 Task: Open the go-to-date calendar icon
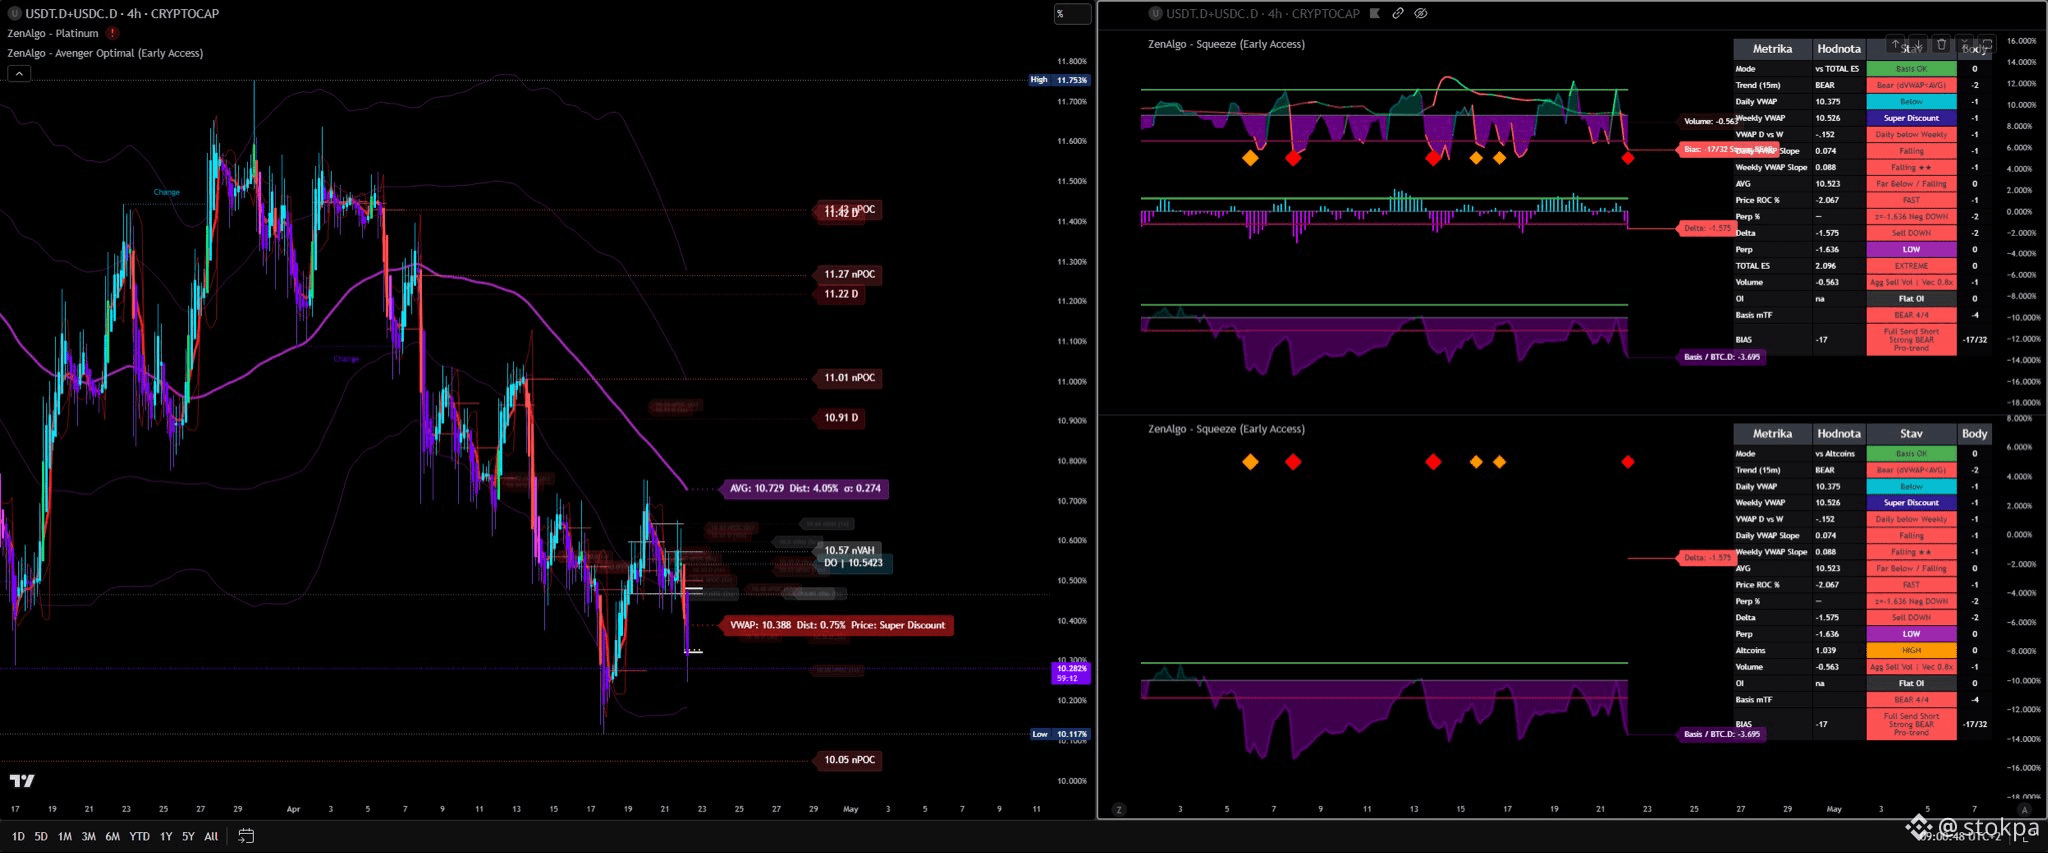[x=246, y=836]
